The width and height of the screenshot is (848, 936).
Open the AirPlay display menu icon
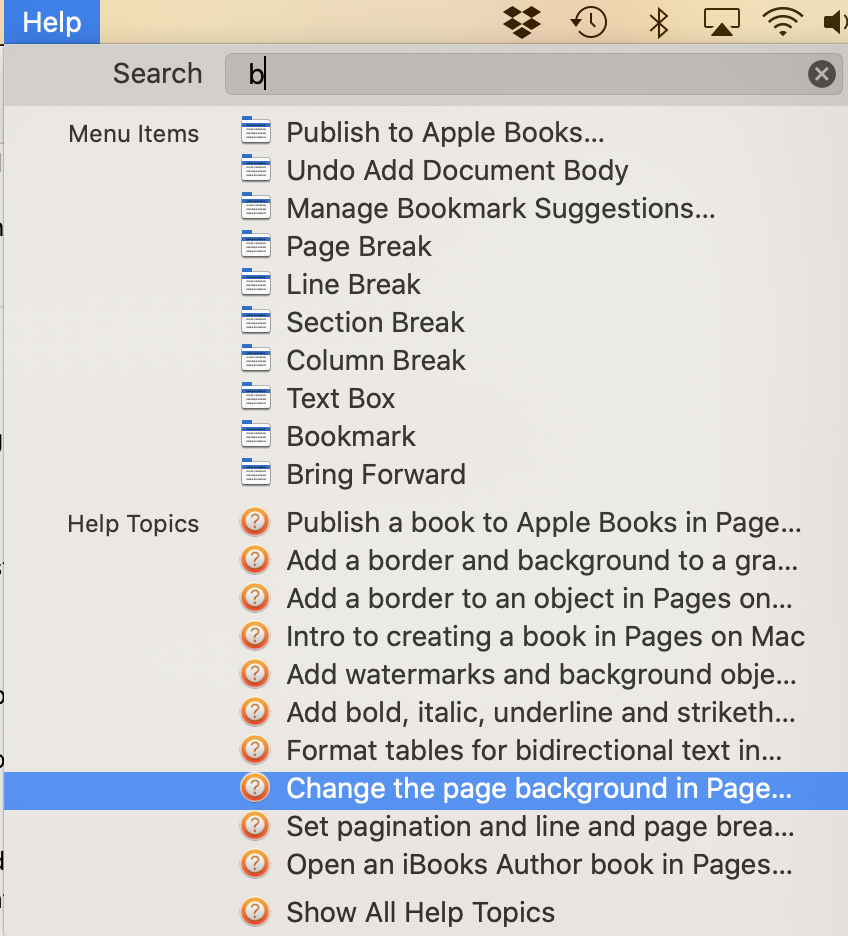tap(721, 22)
